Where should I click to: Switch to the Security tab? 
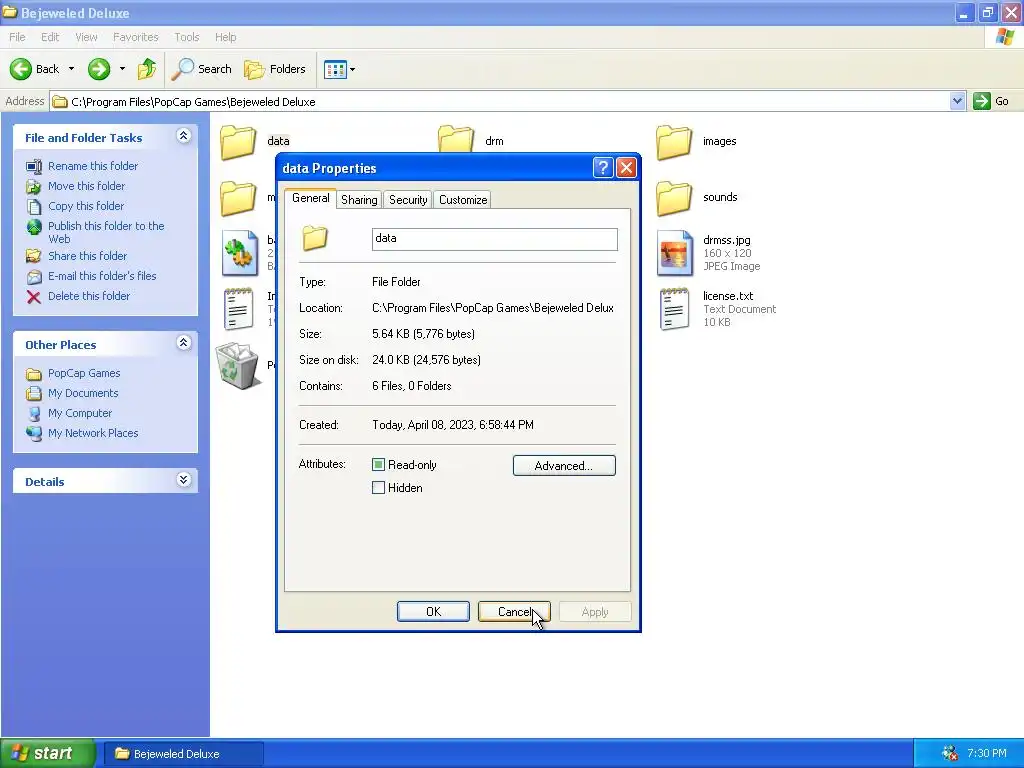coord(408,200)
